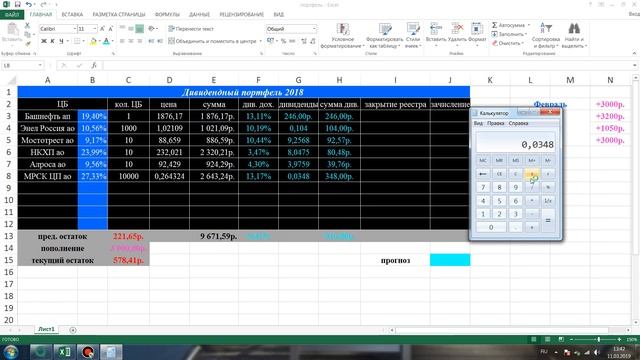The width and height of the screenshot is (640, 360).
Task: Select the Лист1 sheet tab
Action: pos(46,329)
